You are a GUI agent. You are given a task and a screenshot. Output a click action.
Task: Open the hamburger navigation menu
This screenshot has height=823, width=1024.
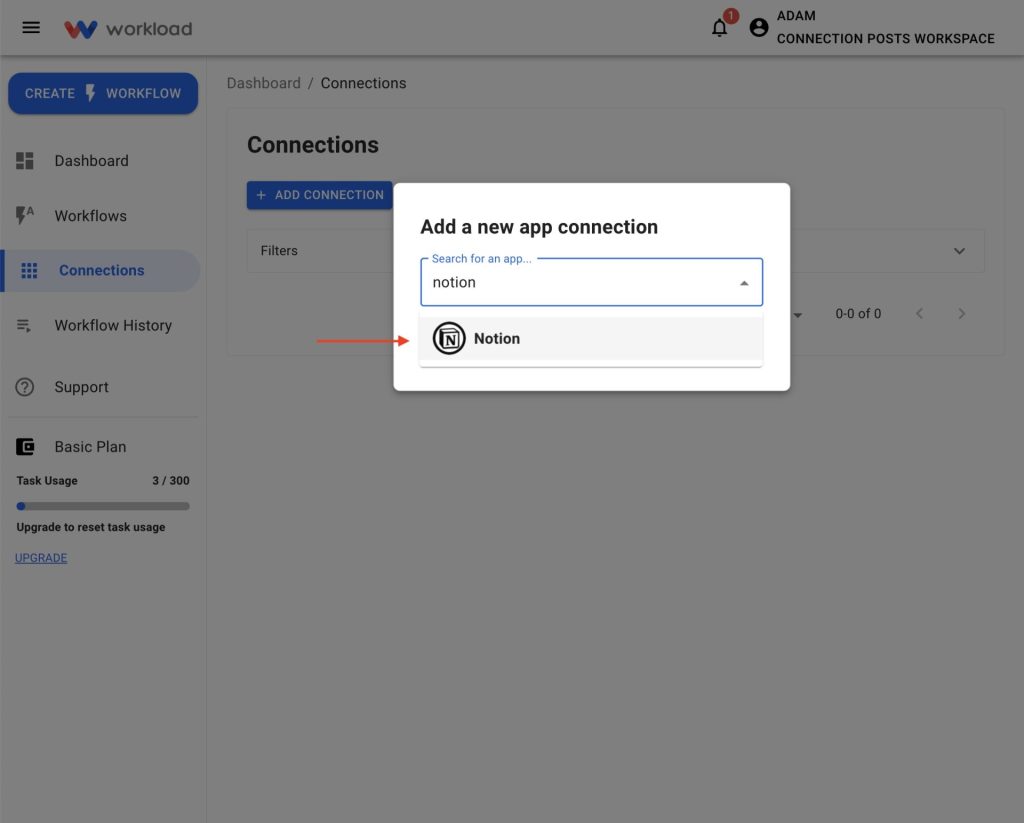tap(31, 27)
